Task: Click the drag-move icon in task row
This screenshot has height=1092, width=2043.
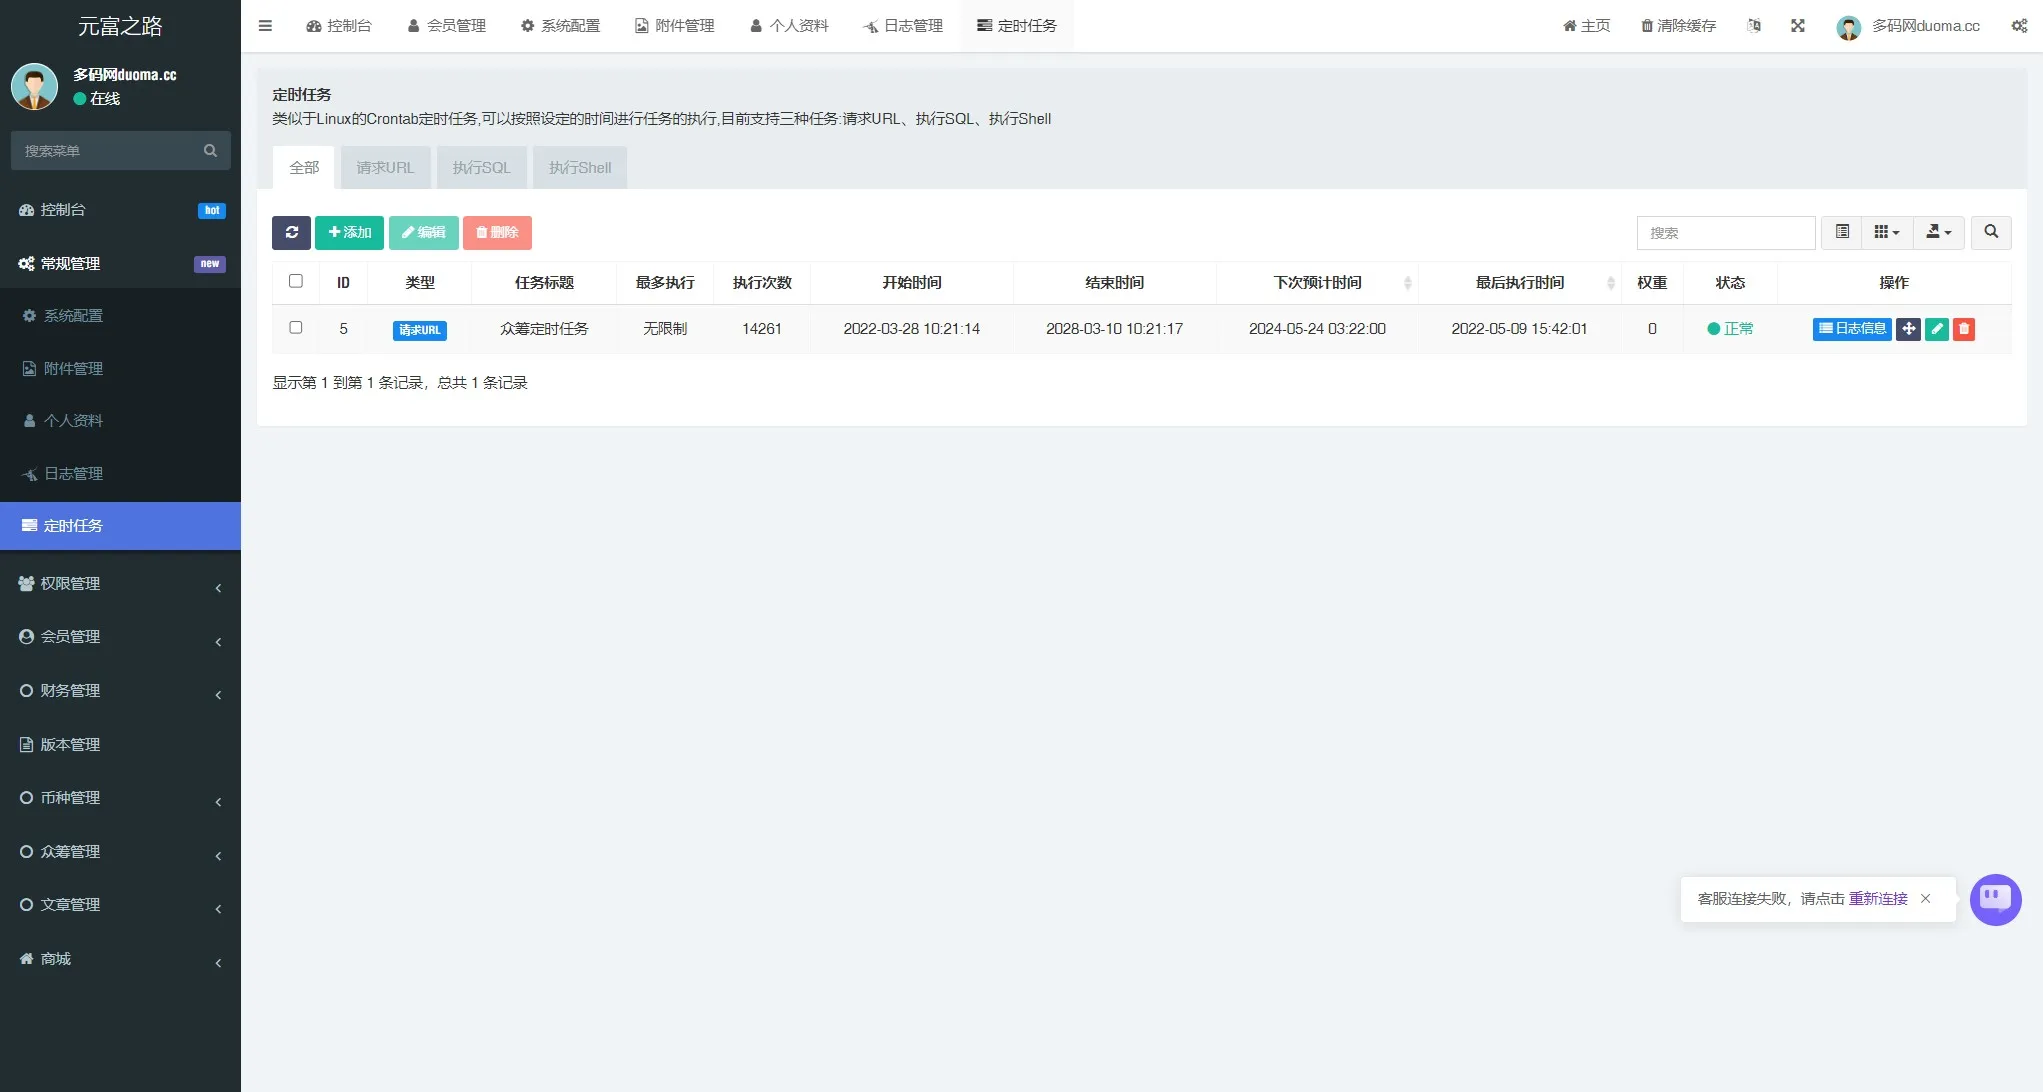Action: [x=1908, y=329]
